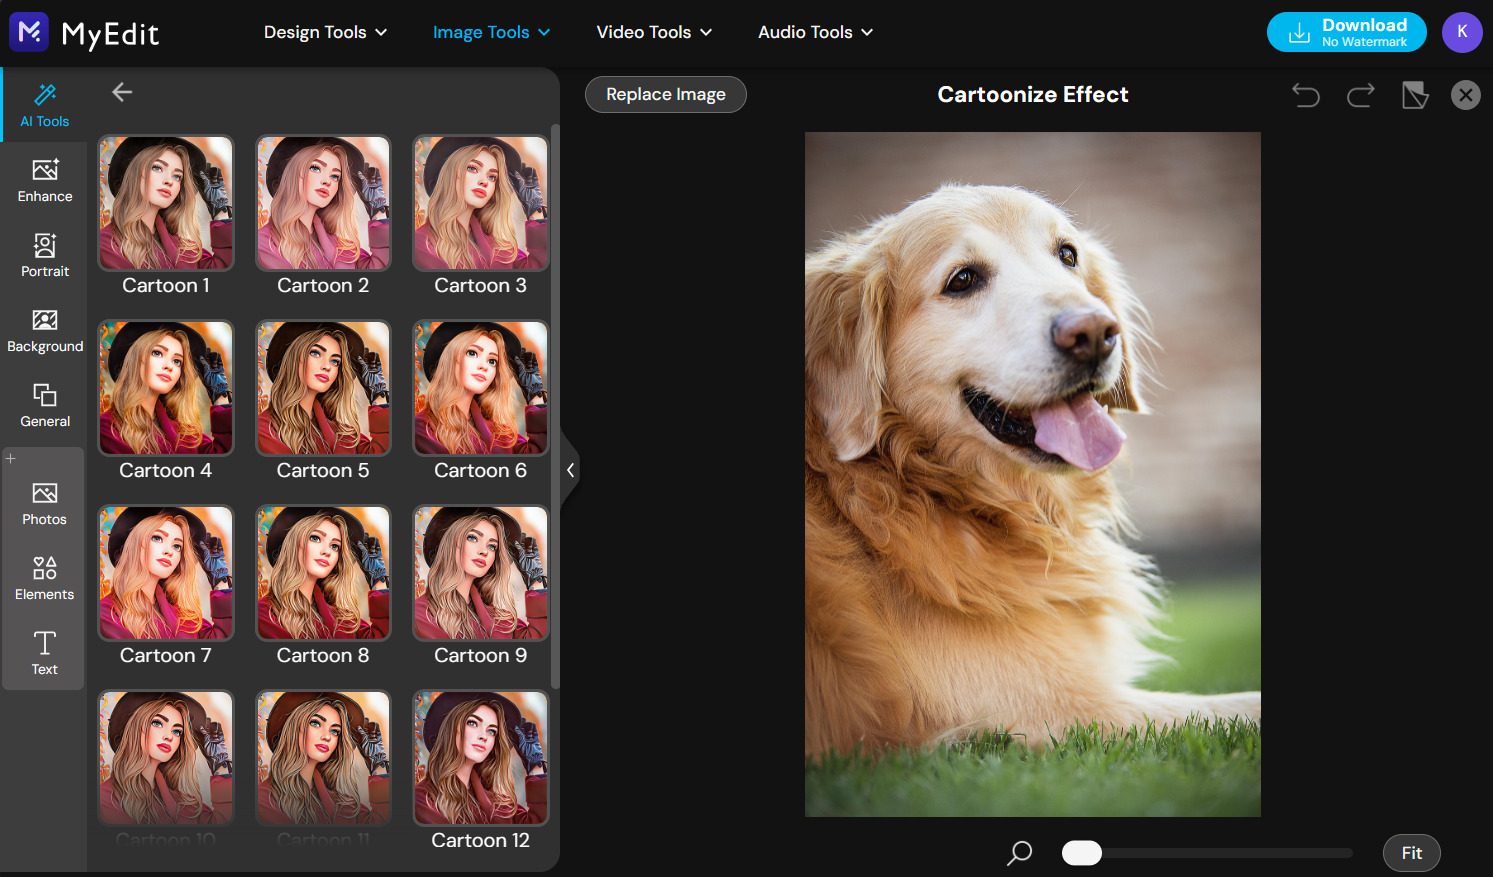The height and width of the screenshot is (877, 1493).
Task: Open the Enhance tools panel
Action: tap(44, 180)
